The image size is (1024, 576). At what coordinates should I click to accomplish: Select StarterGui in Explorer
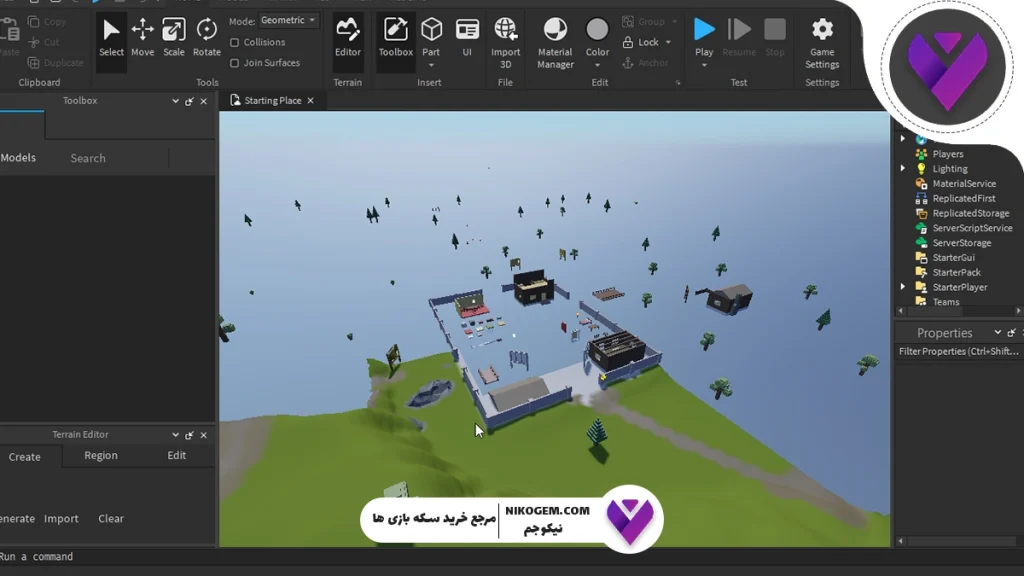point(953,258)
